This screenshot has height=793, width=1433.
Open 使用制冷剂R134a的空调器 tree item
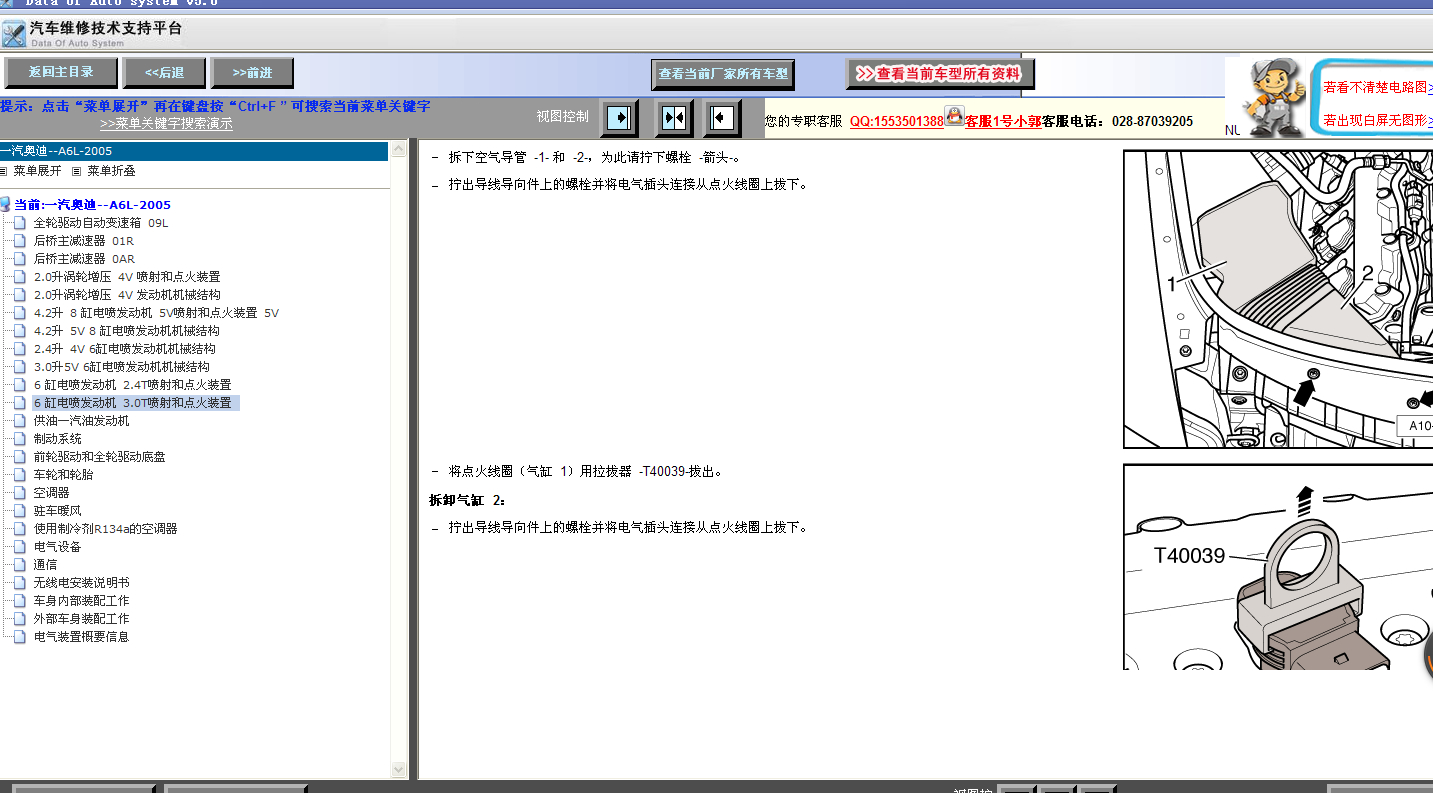point(105,529)
